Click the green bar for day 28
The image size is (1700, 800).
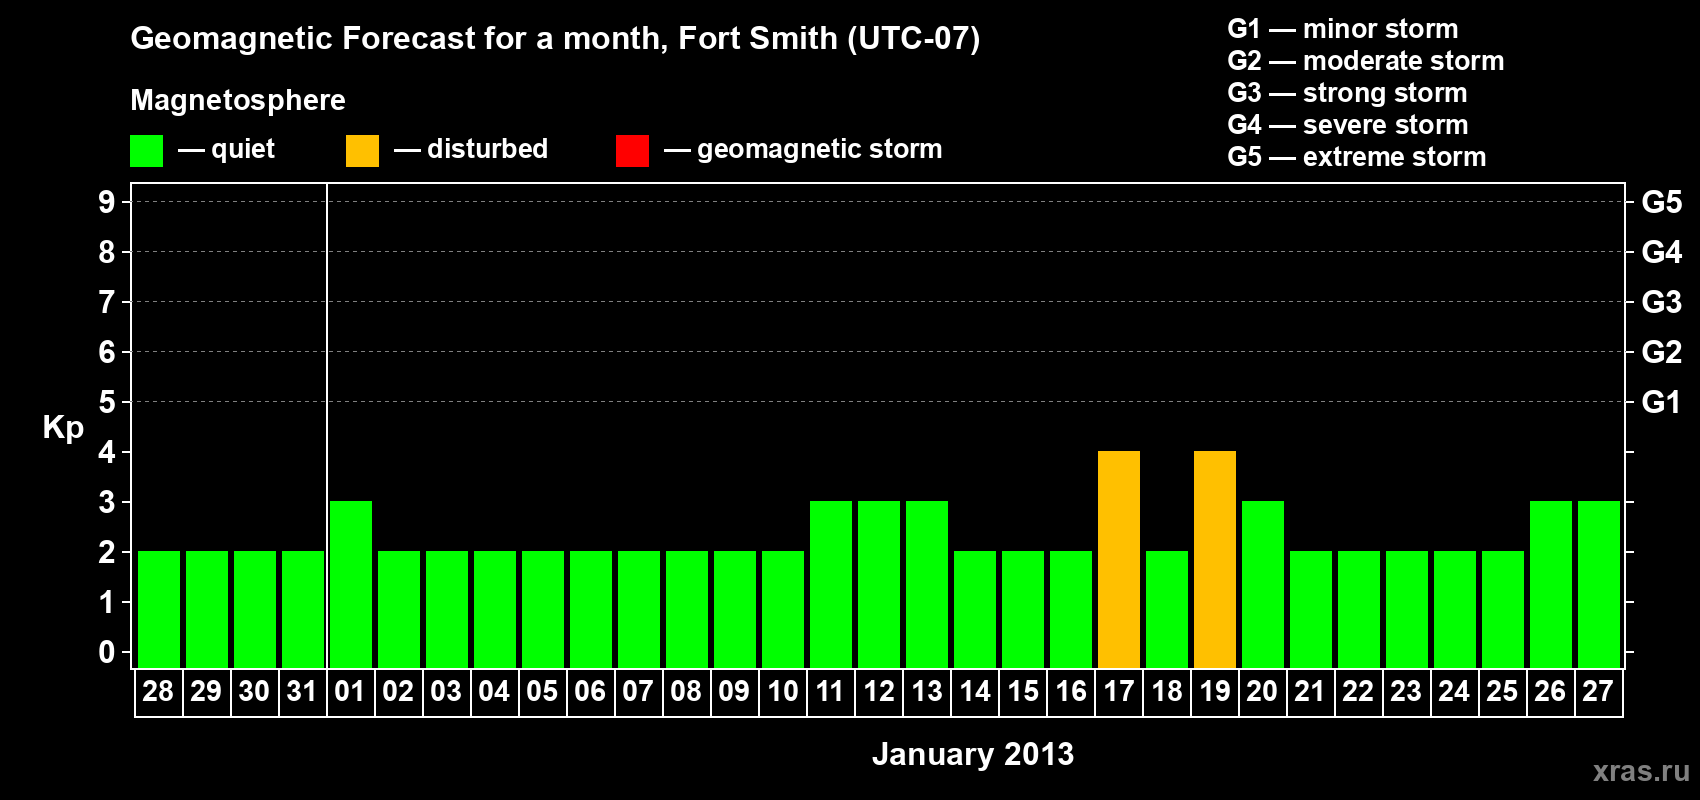click(x=159, y=610)
